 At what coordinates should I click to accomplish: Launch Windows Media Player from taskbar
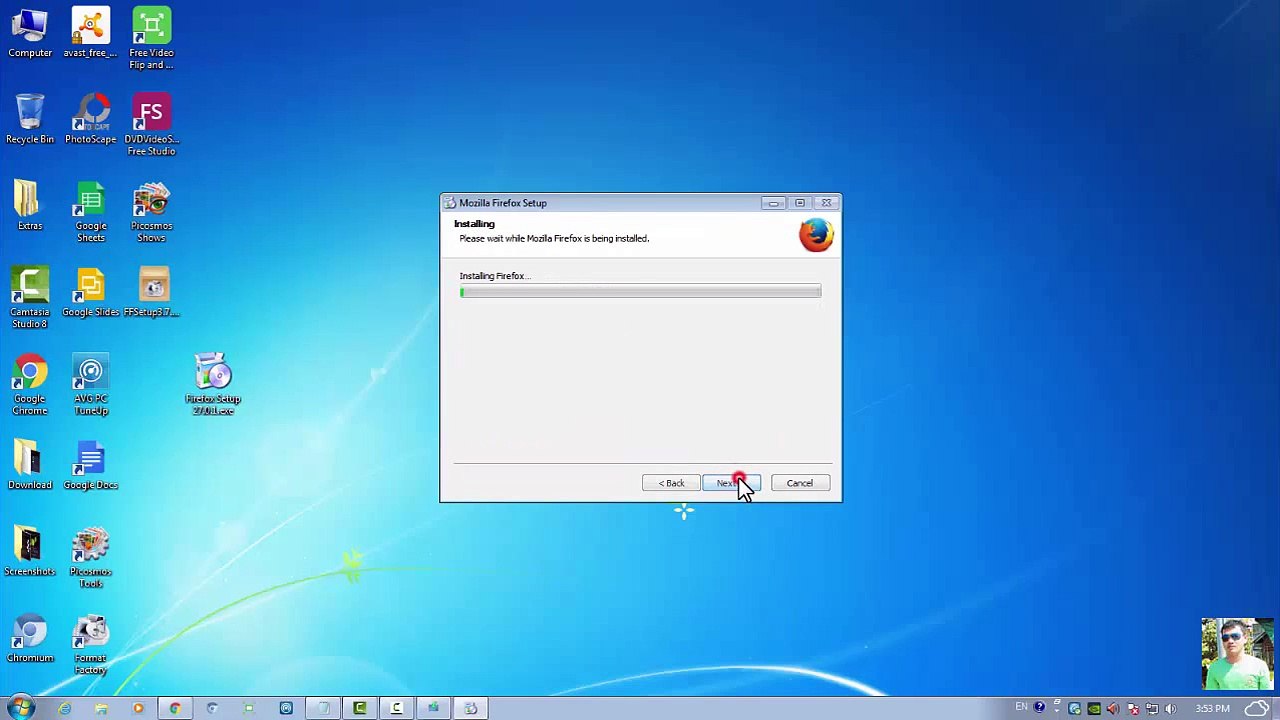tap(138, 709)
